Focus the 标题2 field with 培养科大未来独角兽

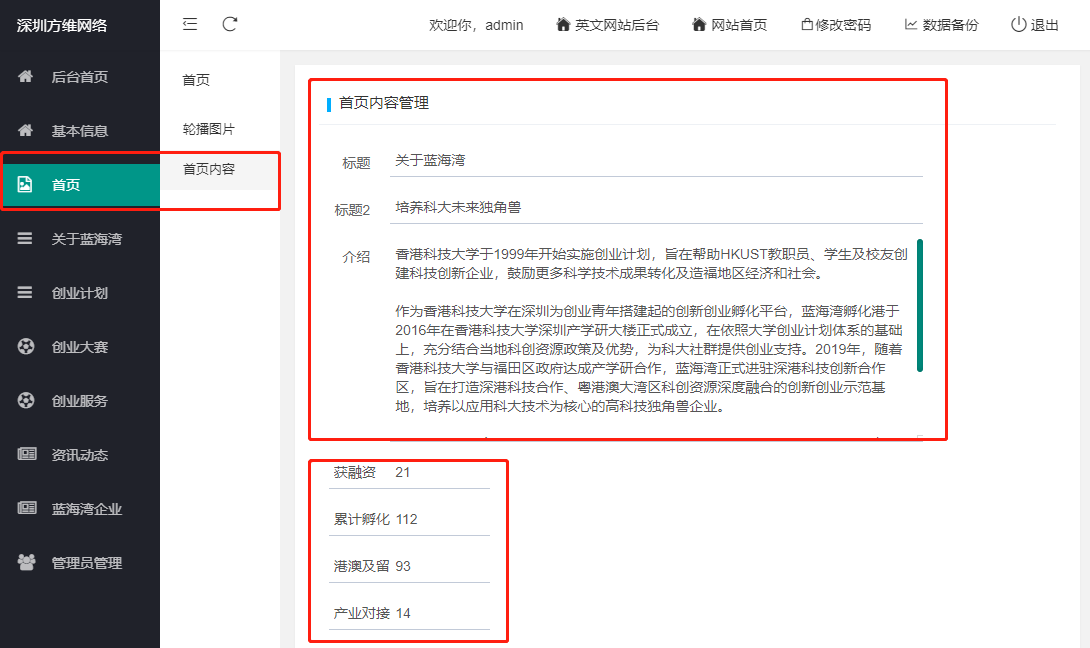pyautogui.click(x=656, y=208)
